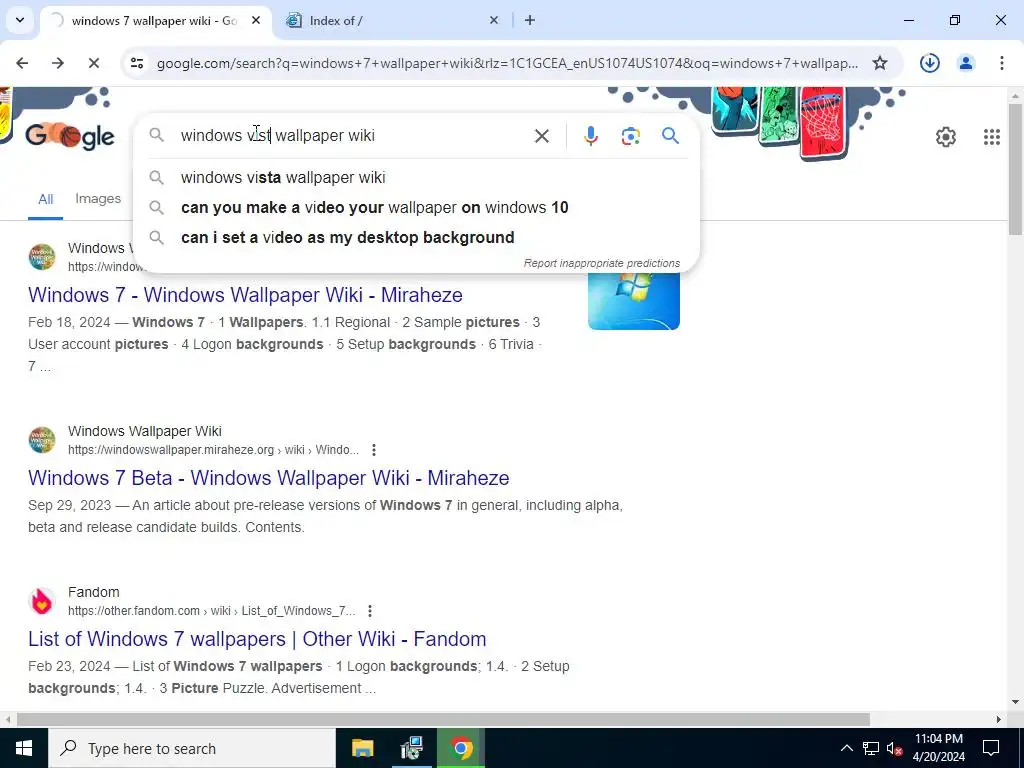The height and width of the screenshot is (768, 1024).
Task: Stop loading the page
Action: pos(94,63)
